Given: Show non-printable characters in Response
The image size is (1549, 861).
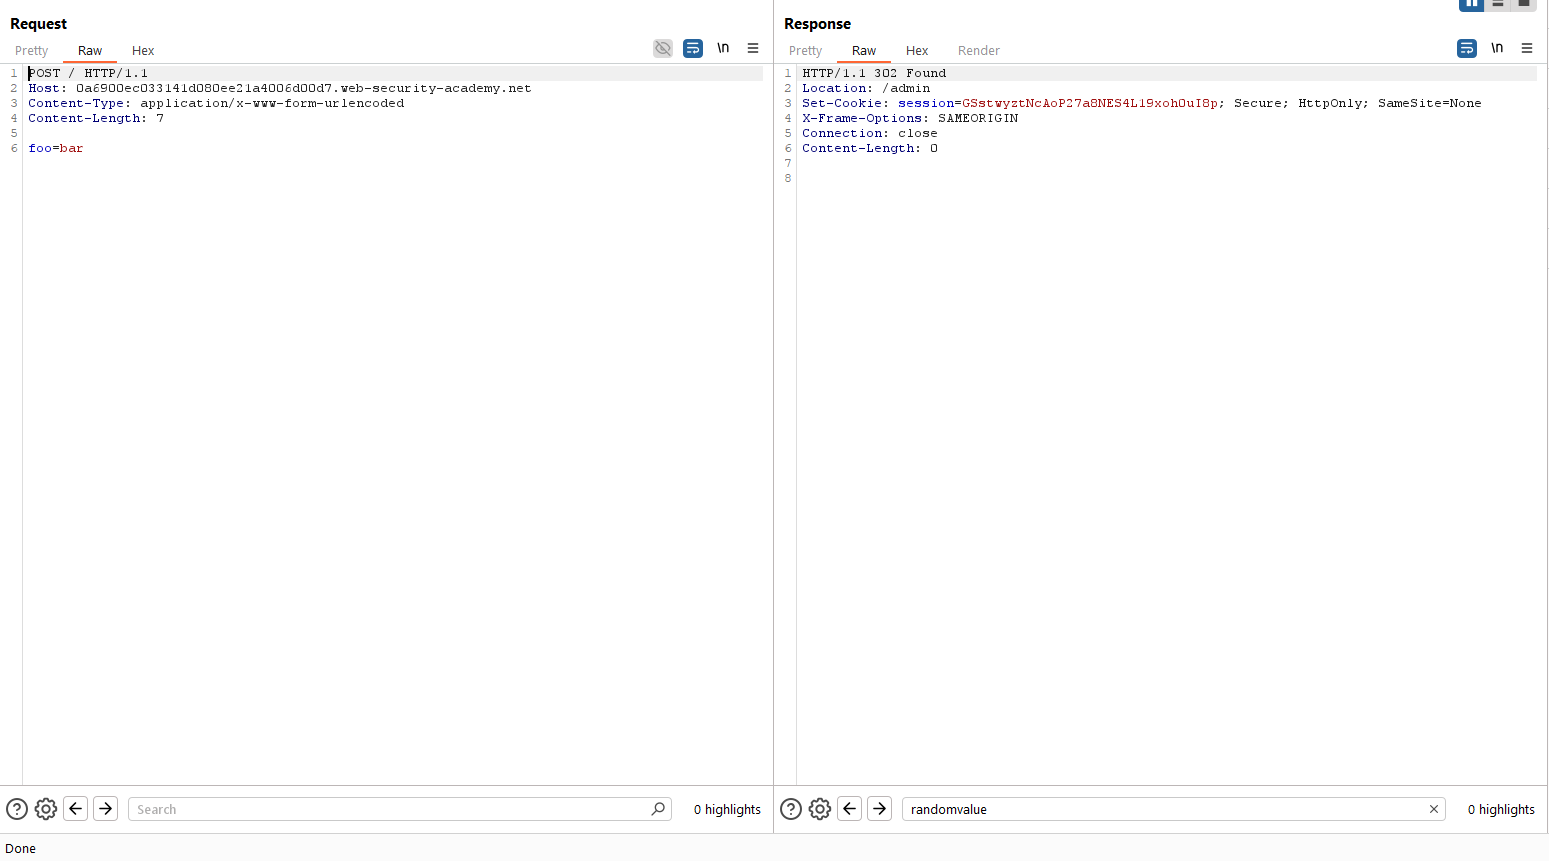Looking at the screenshot, I should pos(1497,48).
